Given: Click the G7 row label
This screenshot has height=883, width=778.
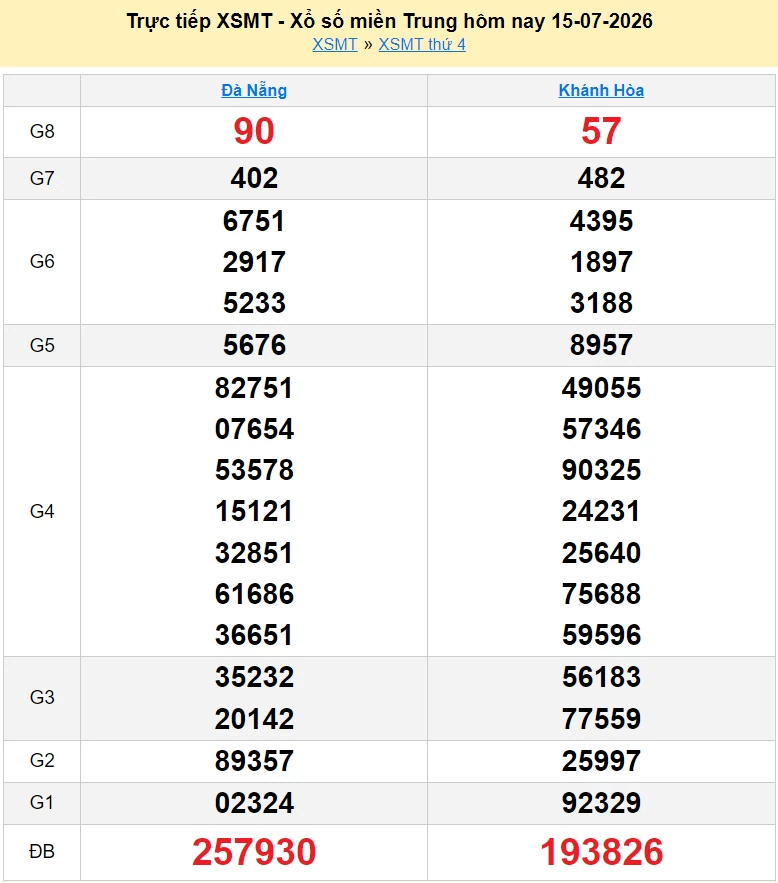Looking at the screenshot, I should [42, 179].
